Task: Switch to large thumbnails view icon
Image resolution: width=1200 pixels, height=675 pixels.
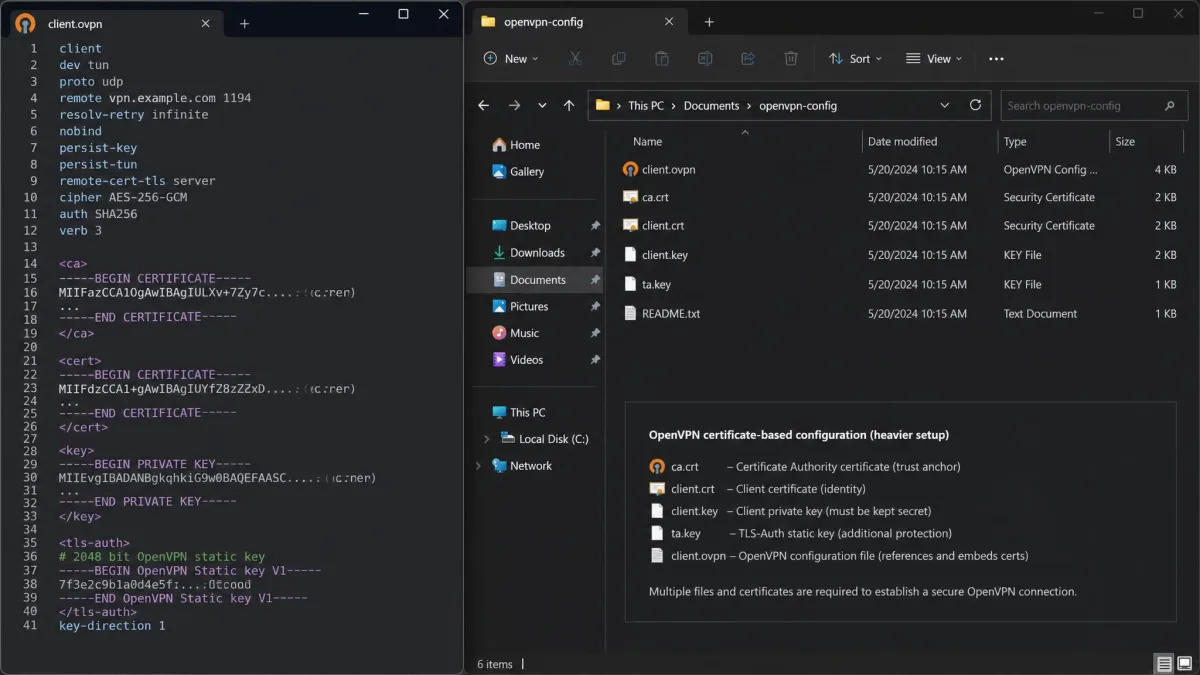Action: 1185,664
